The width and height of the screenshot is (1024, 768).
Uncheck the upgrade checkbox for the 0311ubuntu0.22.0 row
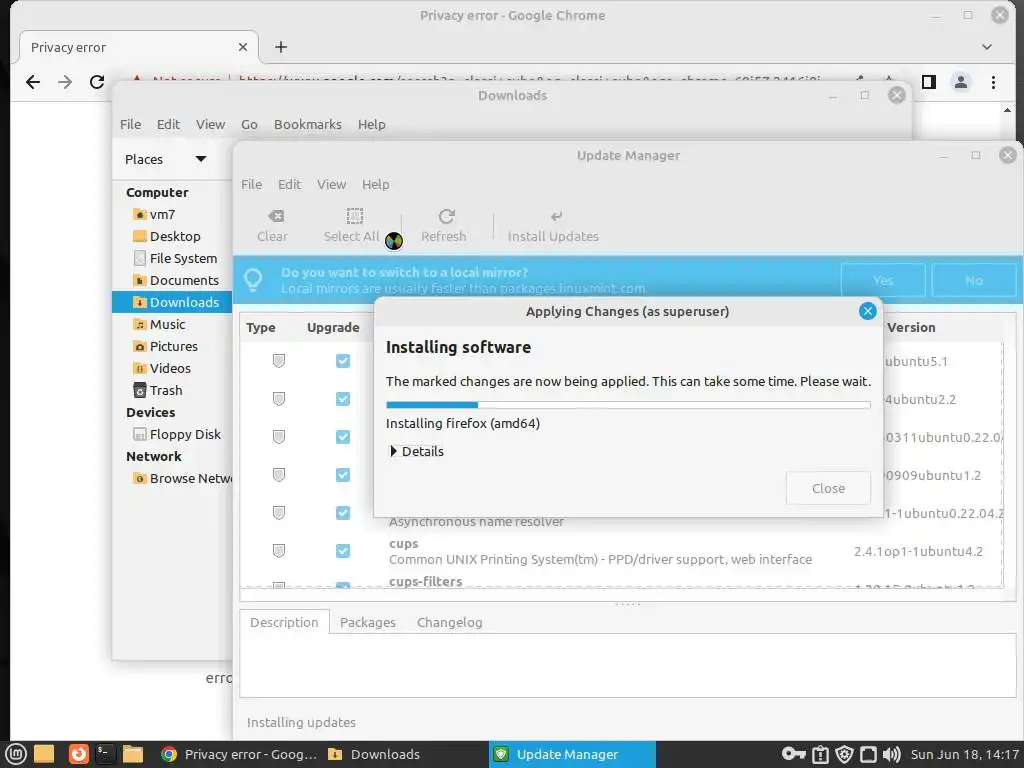[343, 437]
